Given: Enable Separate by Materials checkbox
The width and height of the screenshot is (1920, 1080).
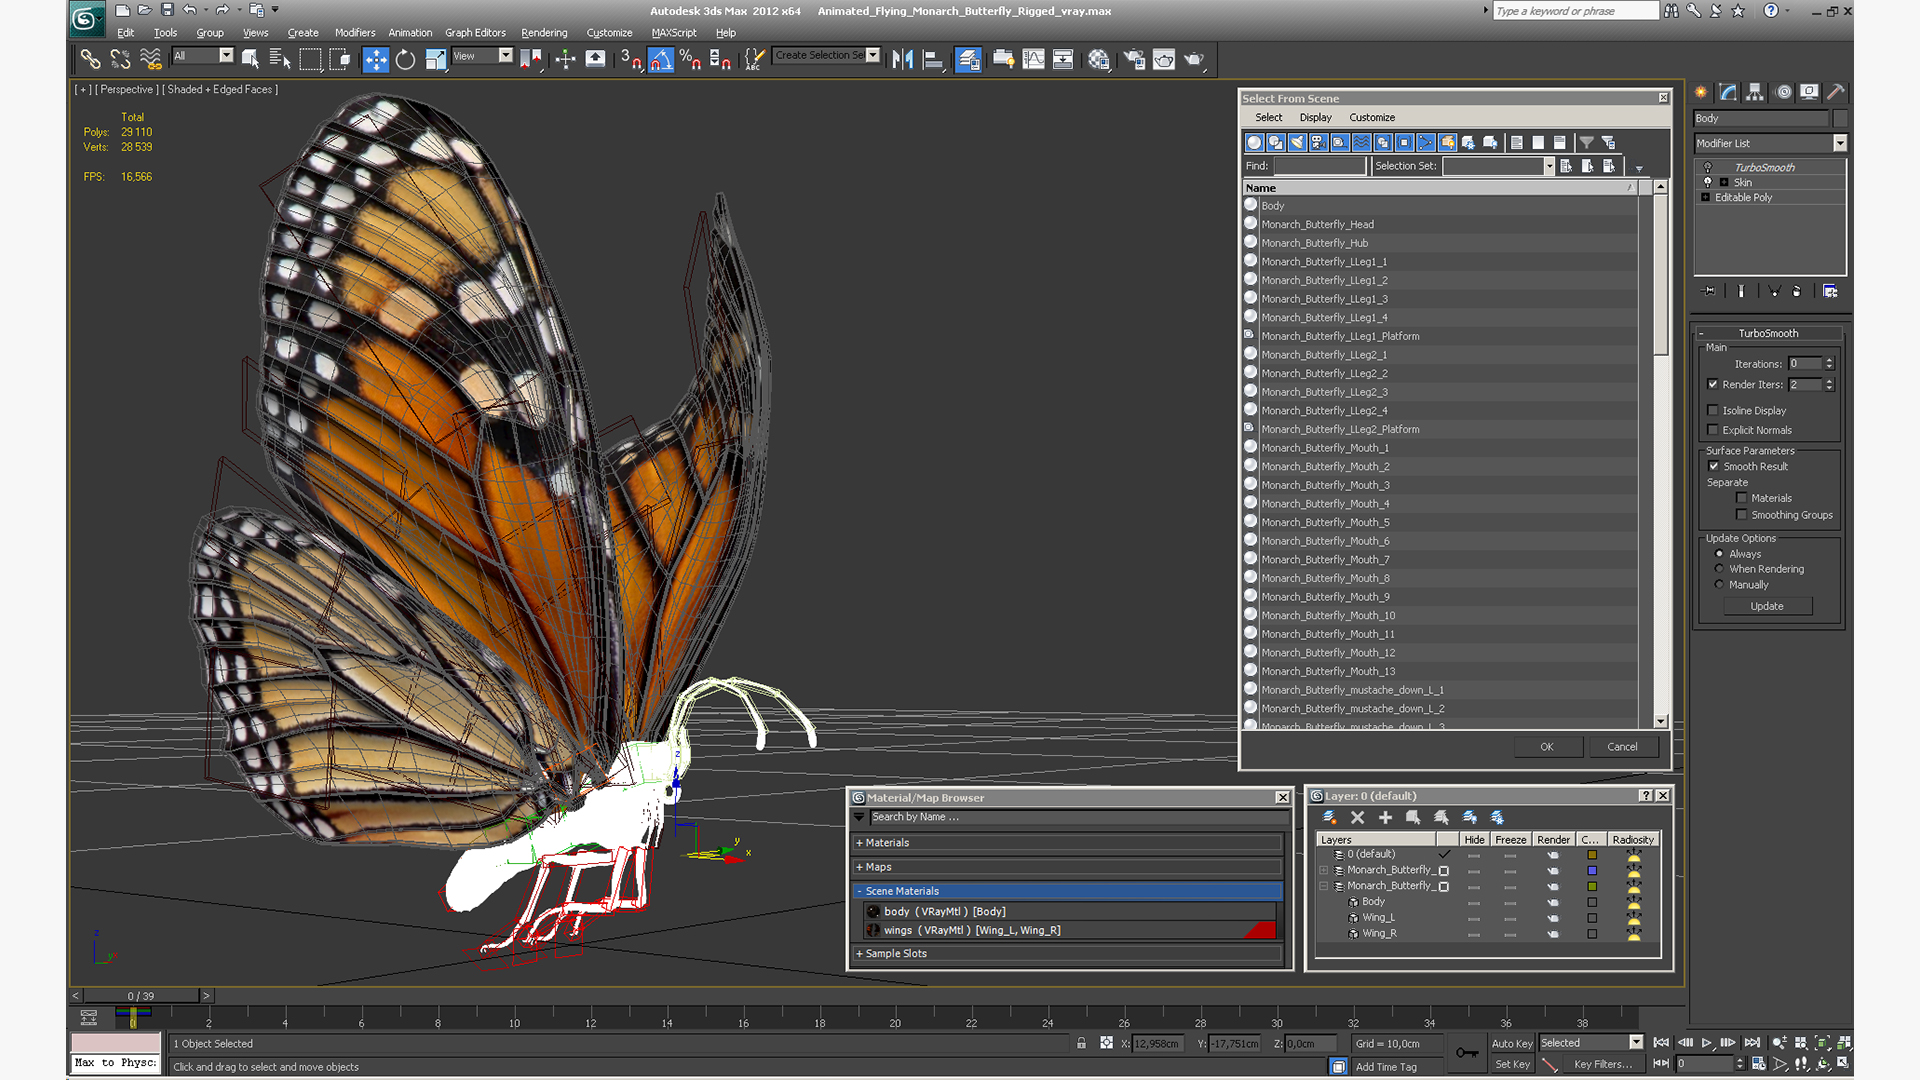Looking at the screenshot, I should tap(1742, 498).
